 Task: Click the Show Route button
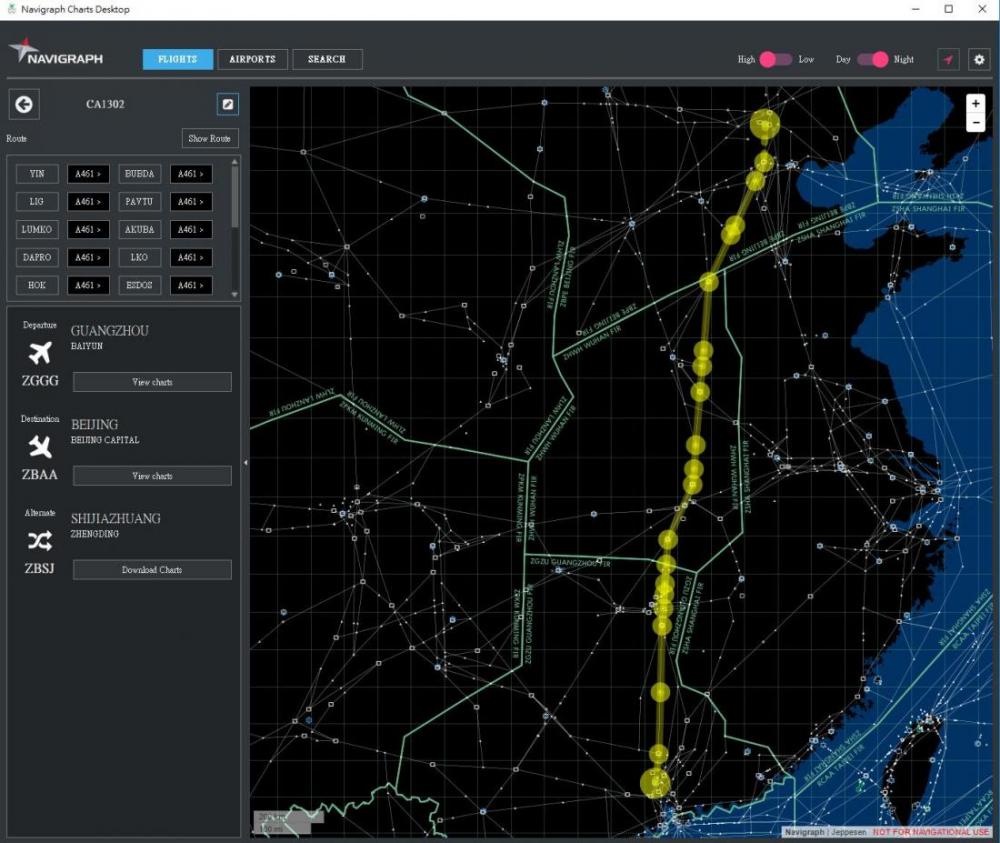pos(210,138)
